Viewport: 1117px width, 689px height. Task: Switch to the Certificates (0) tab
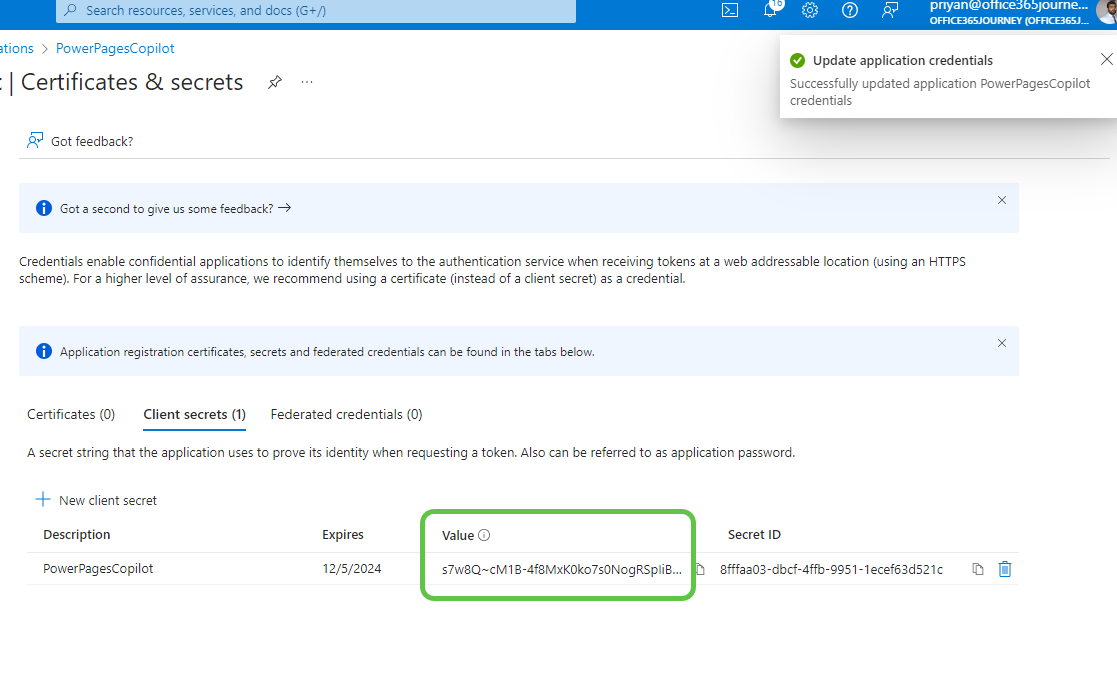(x=71, y=414)
